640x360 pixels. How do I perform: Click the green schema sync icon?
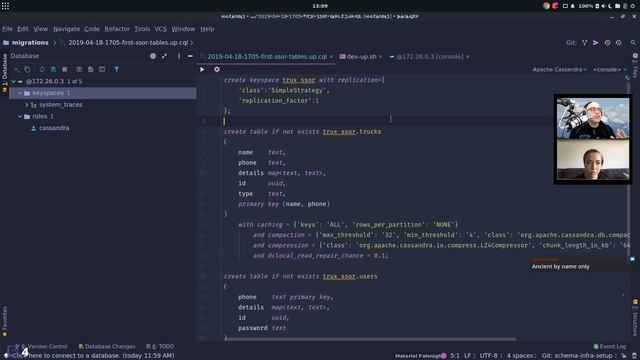click(53, 69)
